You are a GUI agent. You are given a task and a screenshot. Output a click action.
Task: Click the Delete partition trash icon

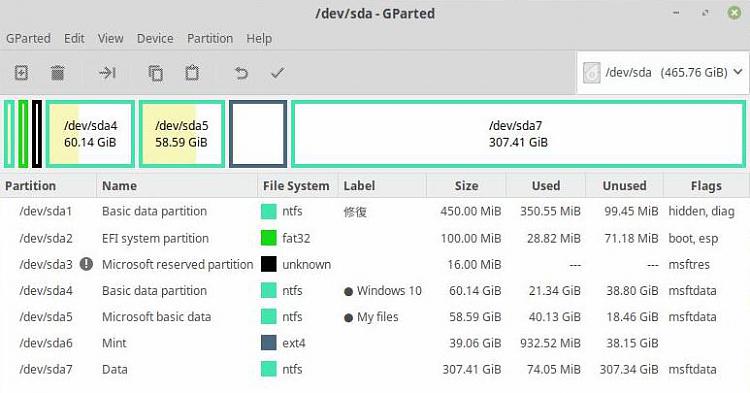(x=57, y=73)
